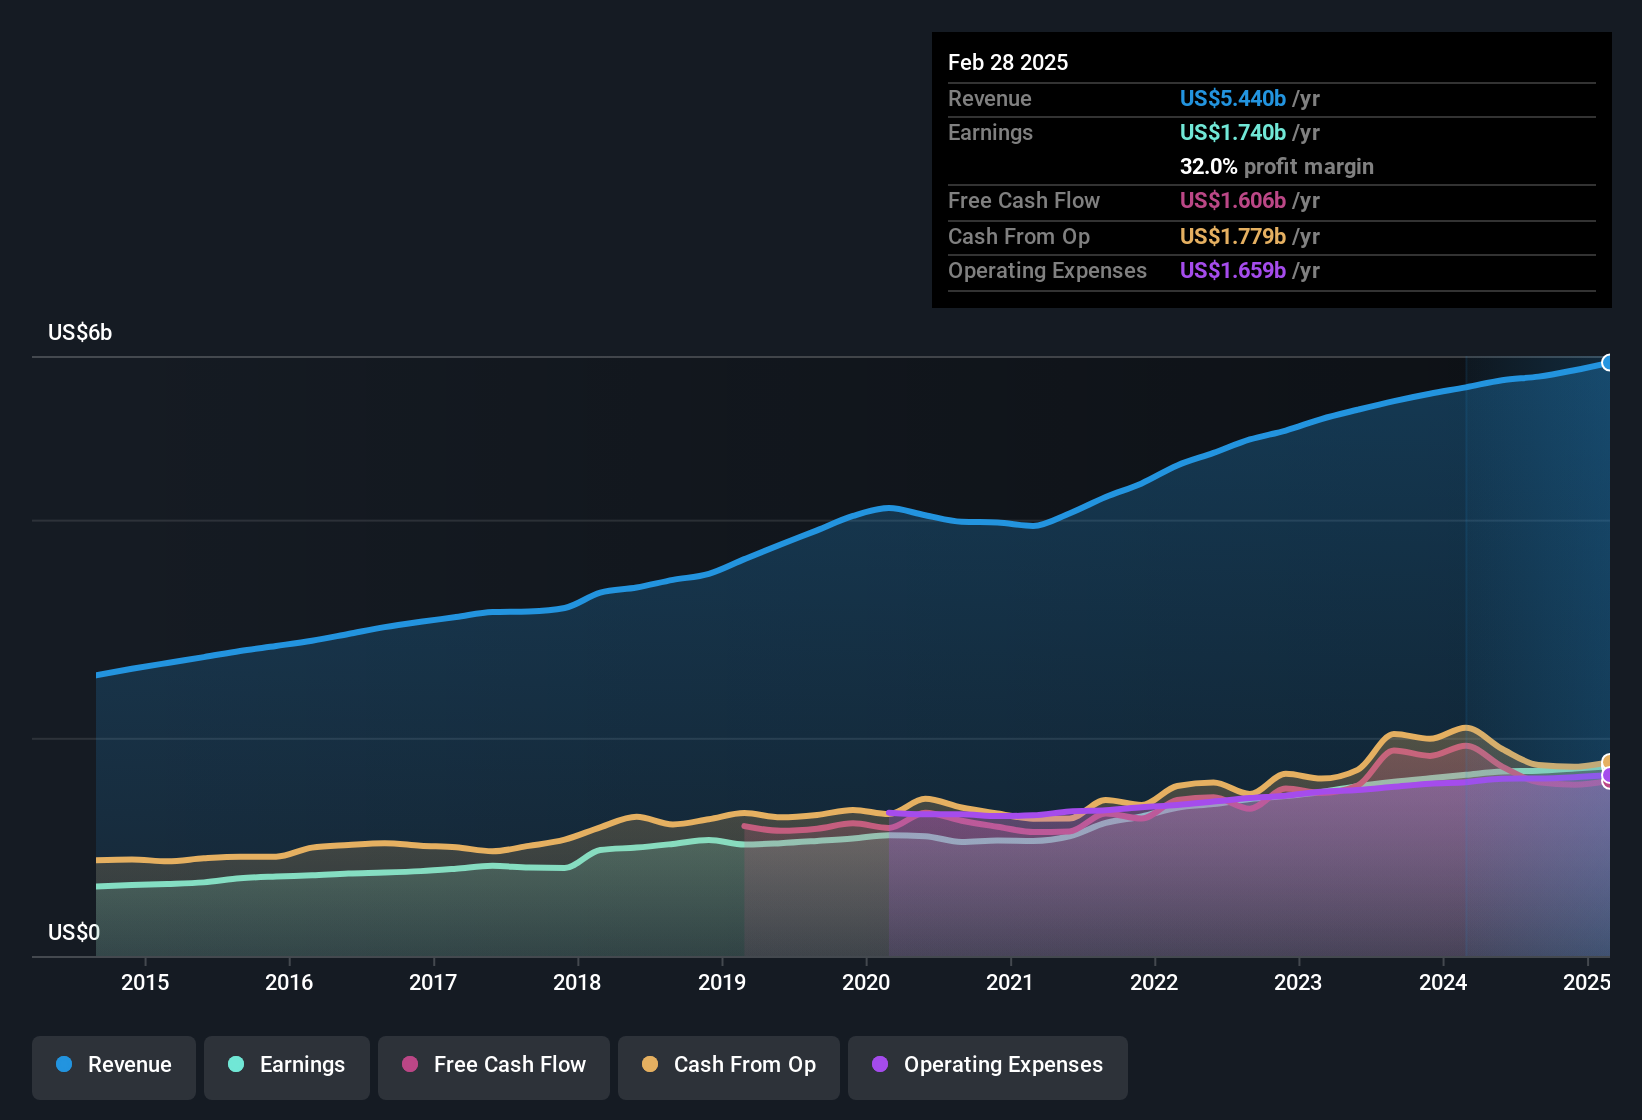The width and height of the screenshot is (1642, 1120).
Task: Click the teal Earnings legend dot
Action: pos(236,1065)
